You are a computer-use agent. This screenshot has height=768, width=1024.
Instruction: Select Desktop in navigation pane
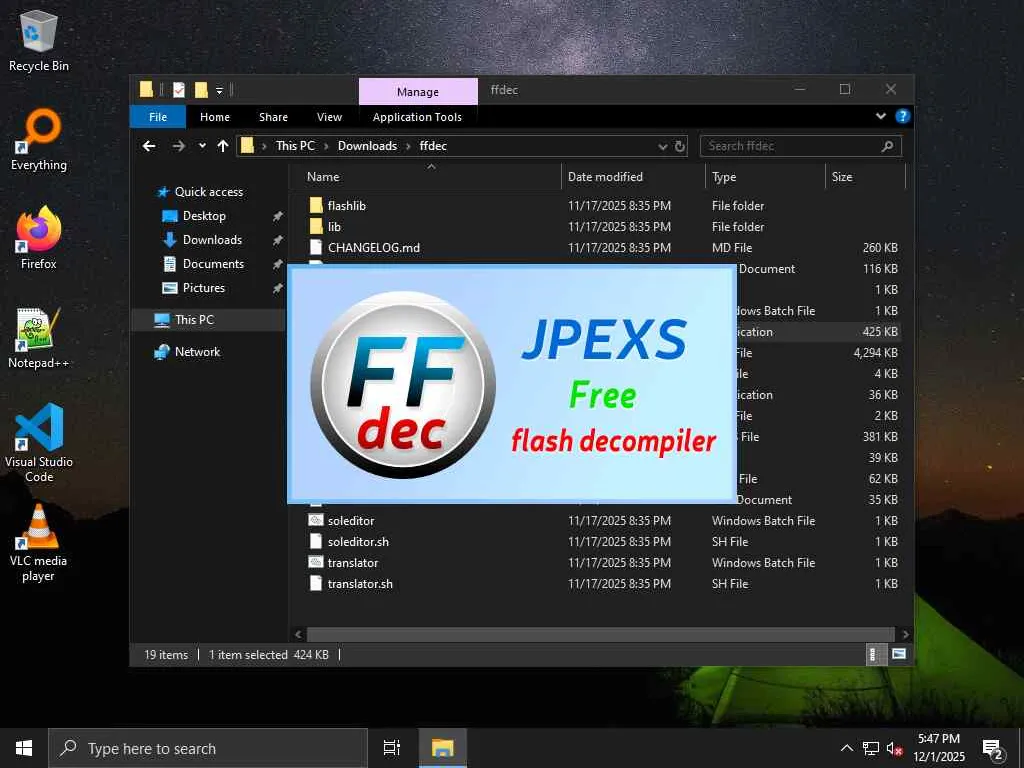(x=204, y=216)
